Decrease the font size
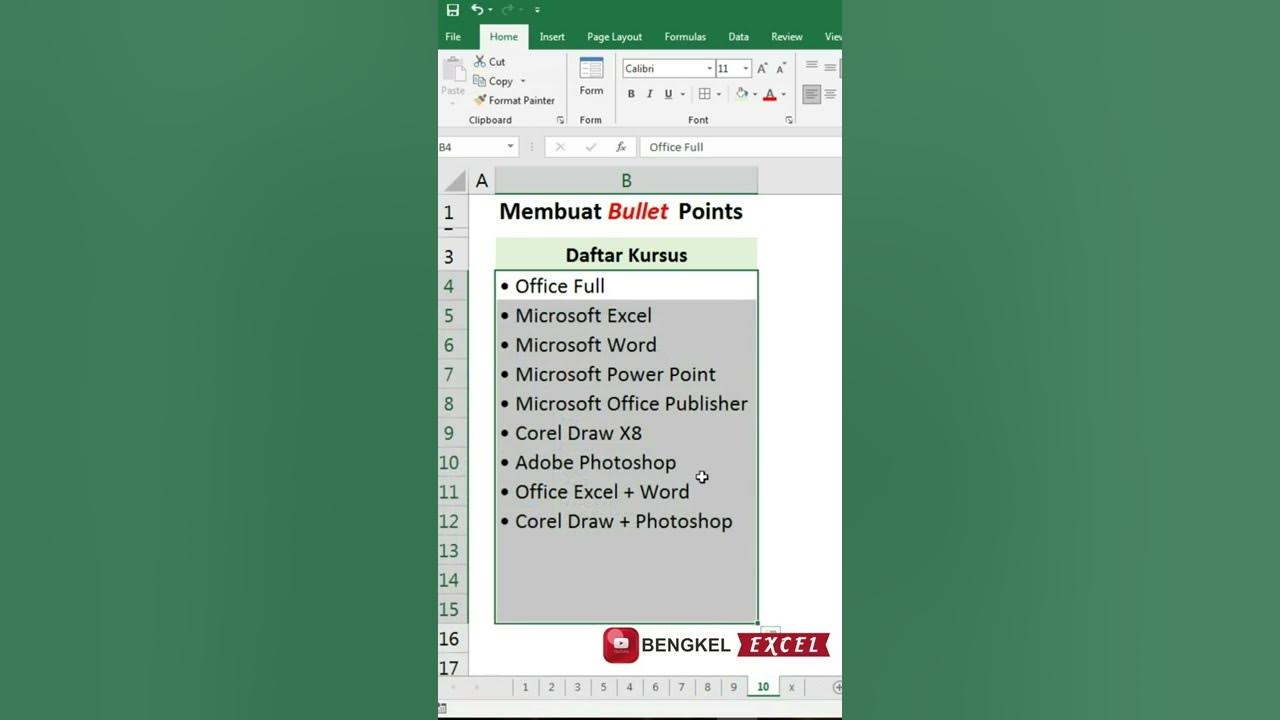The width and height of the screenshot is (1280, 720). (780, 68)
